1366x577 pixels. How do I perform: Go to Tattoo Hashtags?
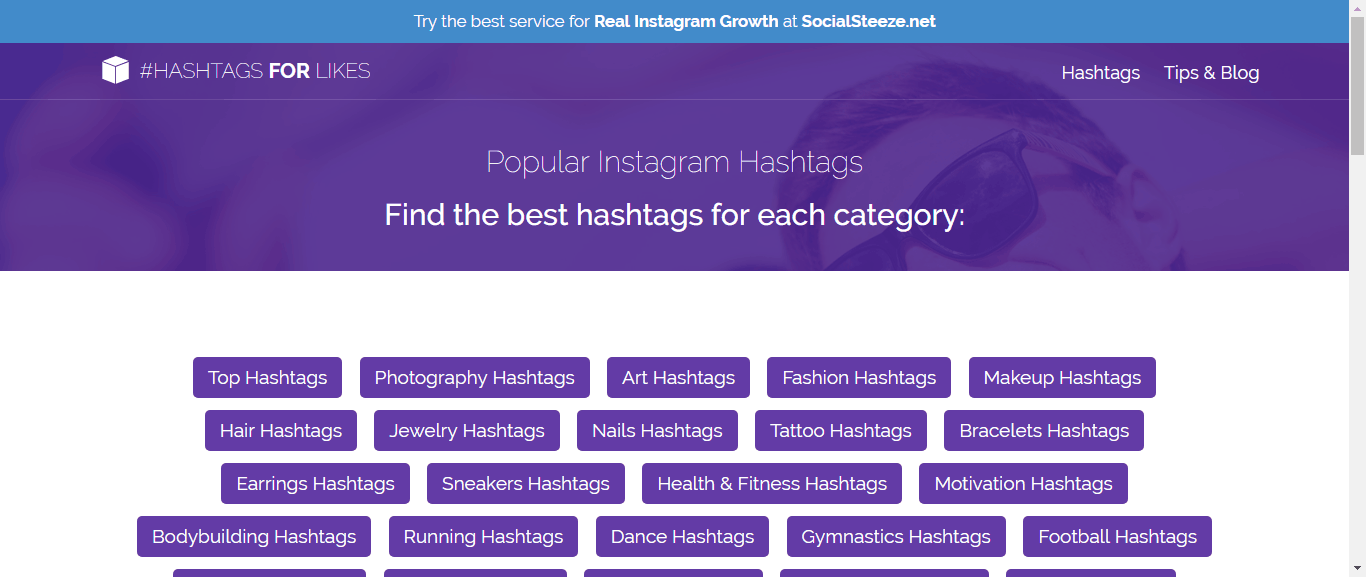(x=841, y=430)
